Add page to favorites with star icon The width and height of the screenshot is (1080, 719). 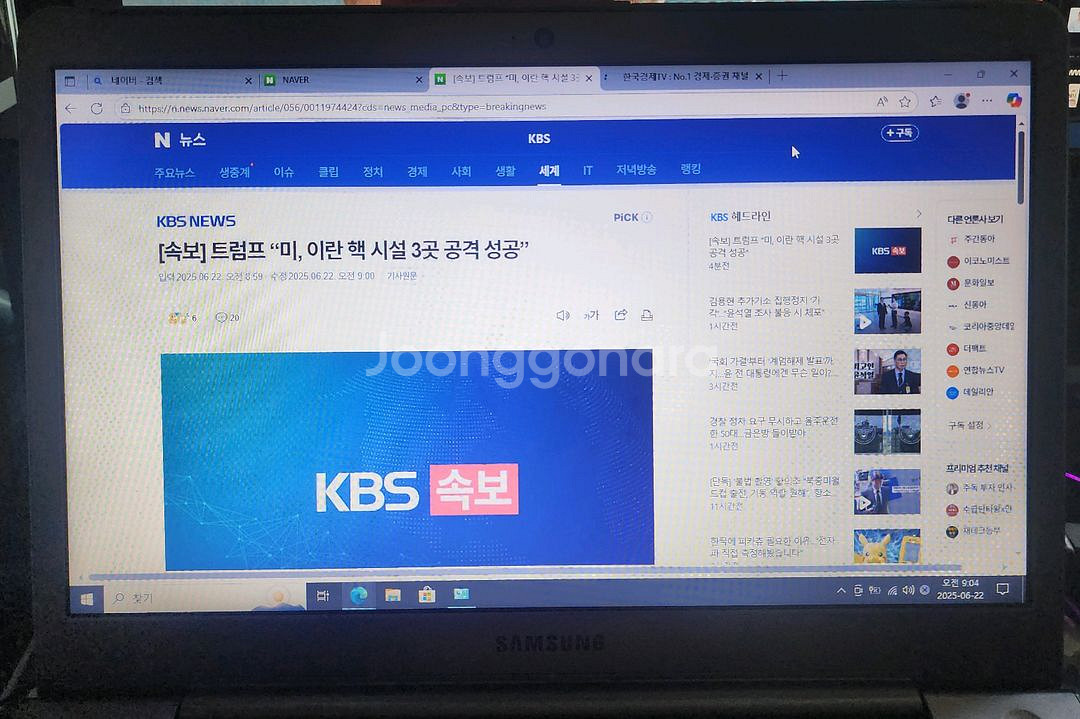905,102
